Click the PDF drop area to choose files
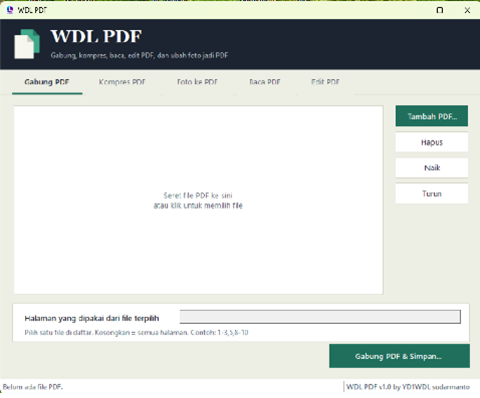Screen dimensions: 480x398 tap(198, 200)
